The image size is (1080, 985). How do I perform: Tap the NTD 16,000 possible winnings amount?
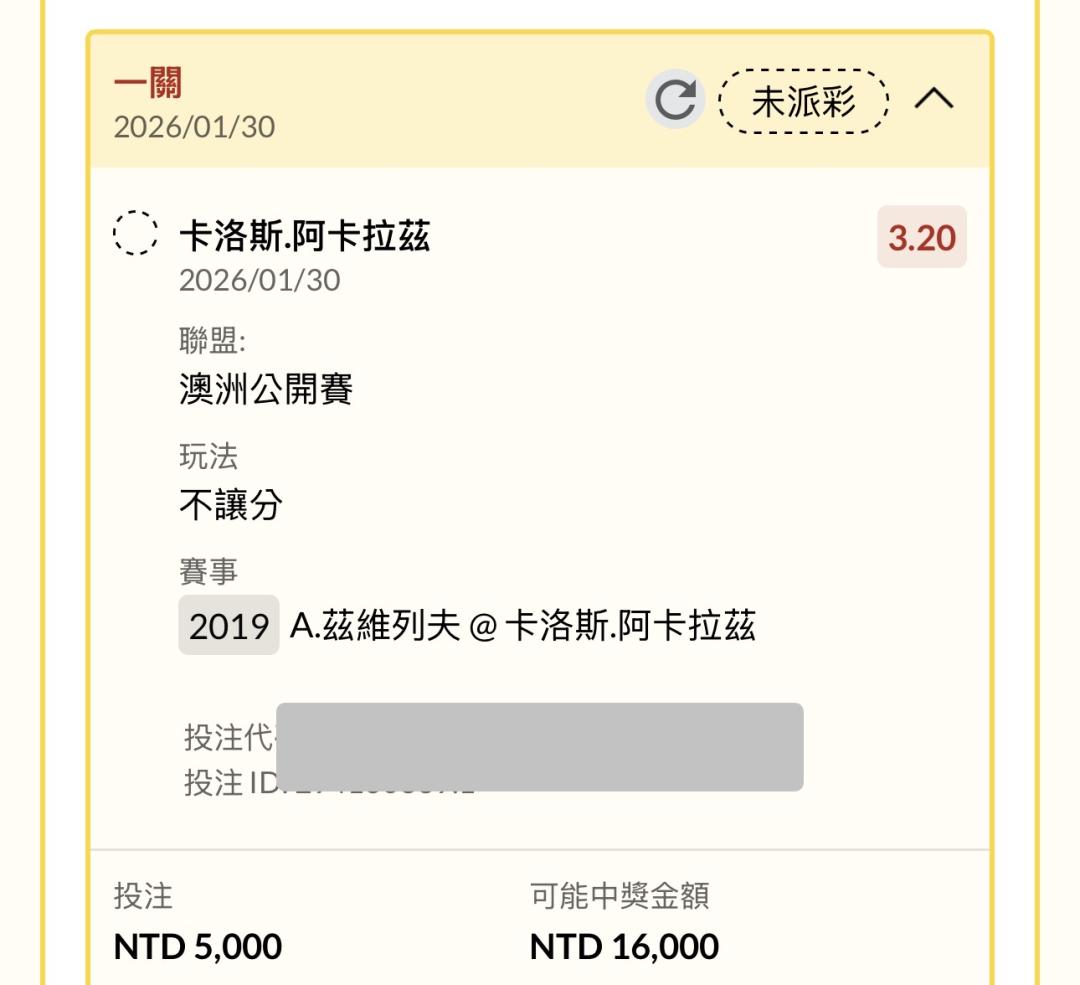point(624,945)
